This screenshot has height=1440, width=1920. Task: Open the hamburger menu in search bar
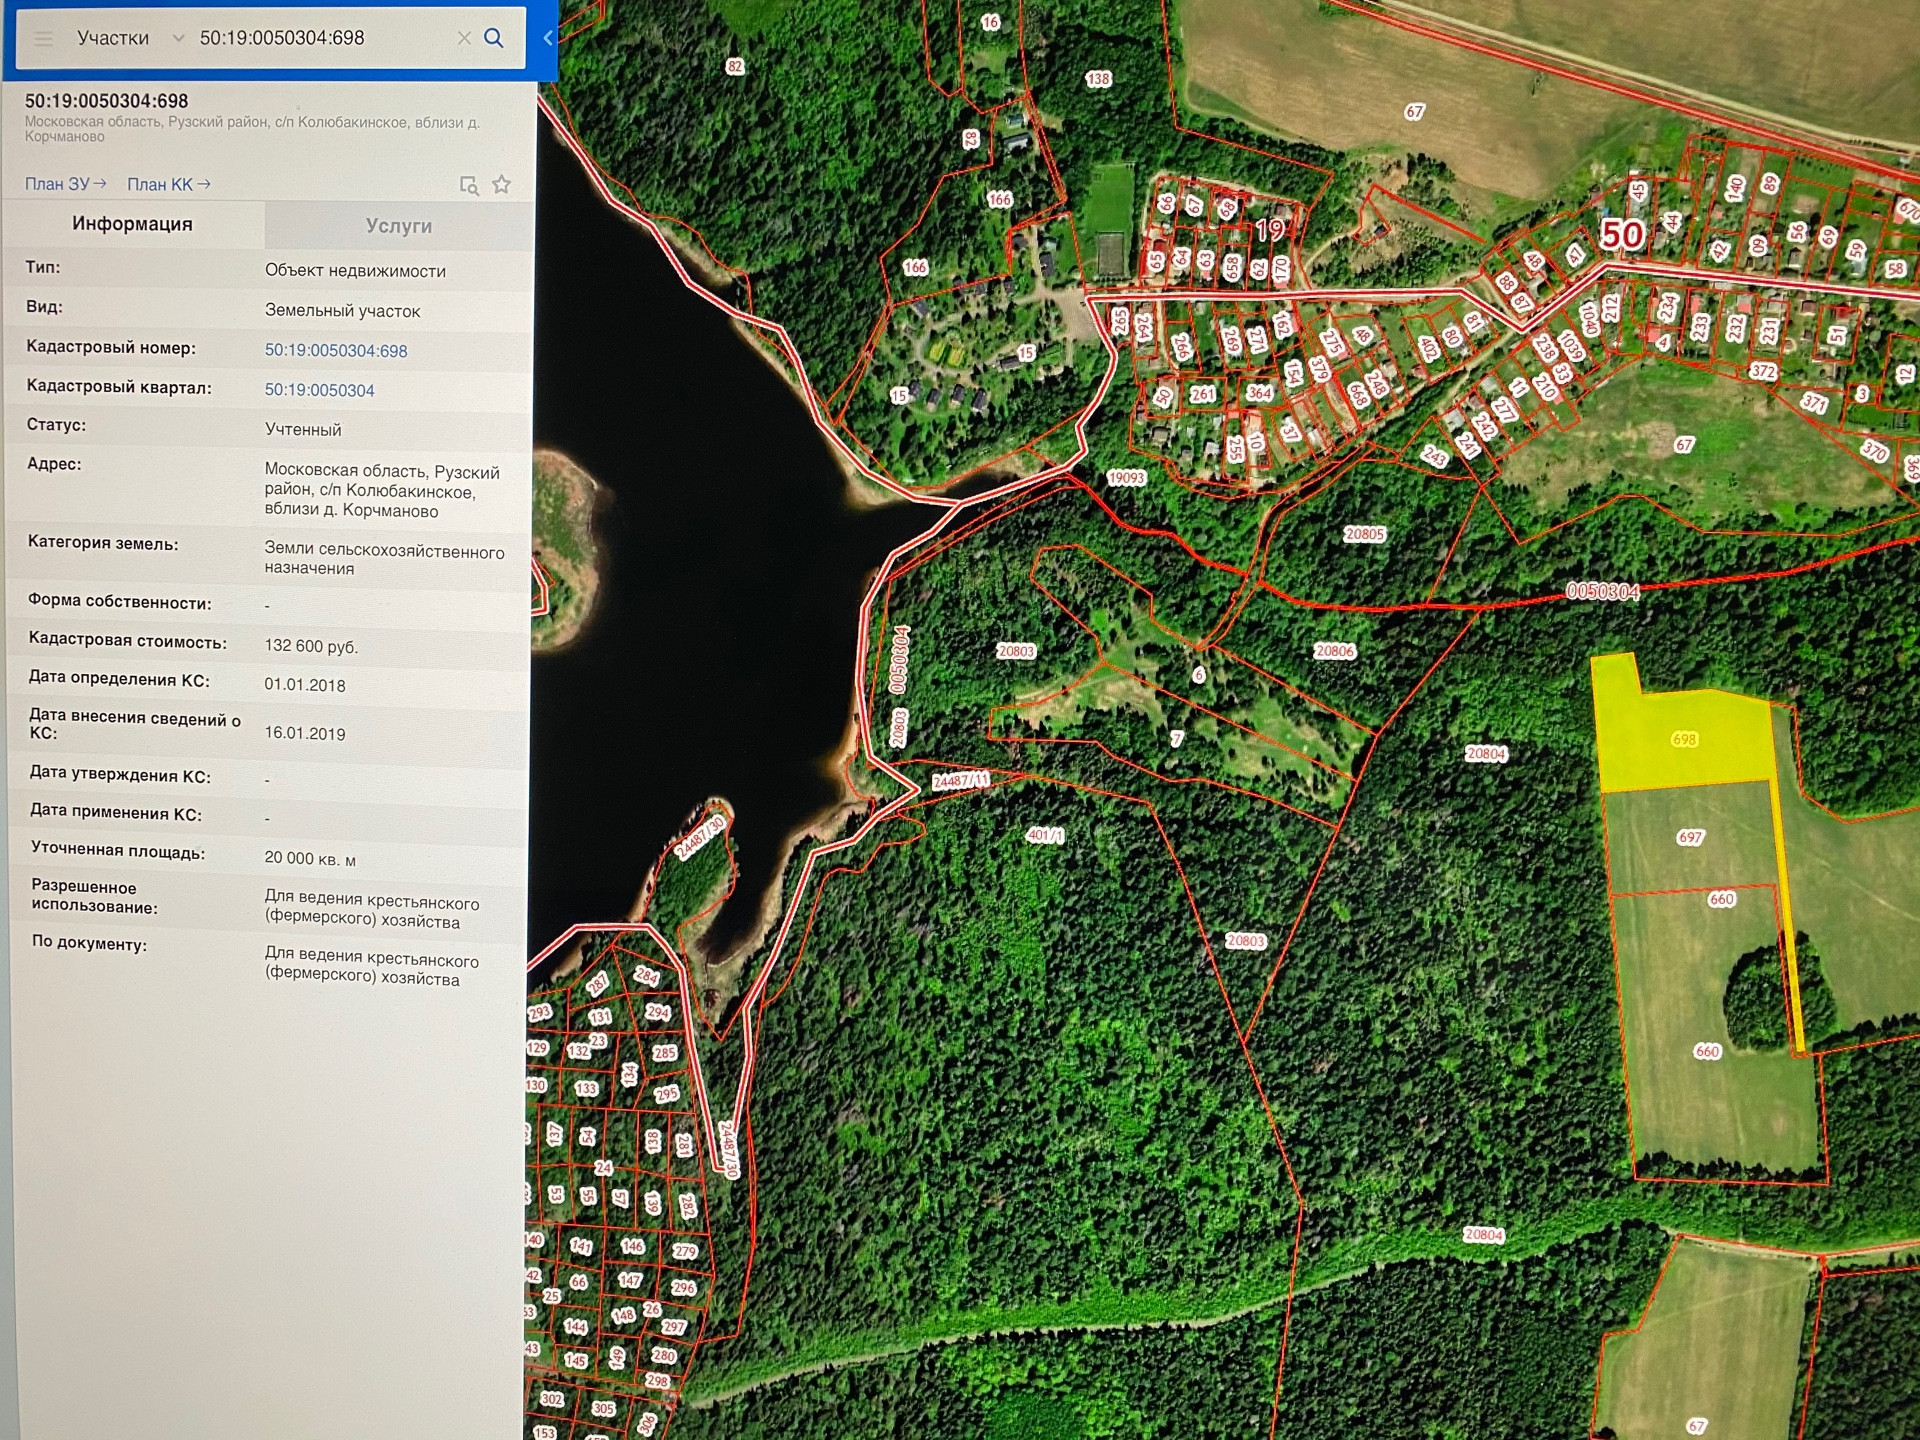click(x=43, y=39)
